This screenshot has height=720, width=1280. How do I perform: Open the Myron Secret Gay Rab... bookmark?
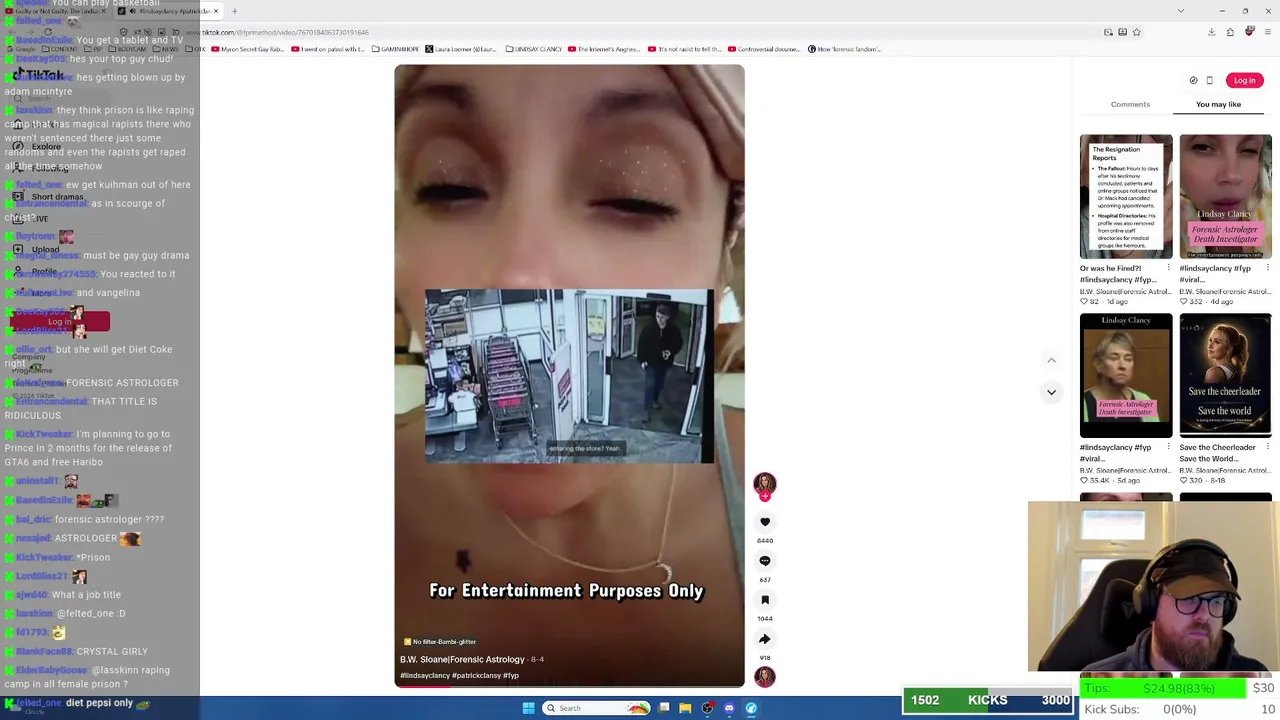click(247, 49)
